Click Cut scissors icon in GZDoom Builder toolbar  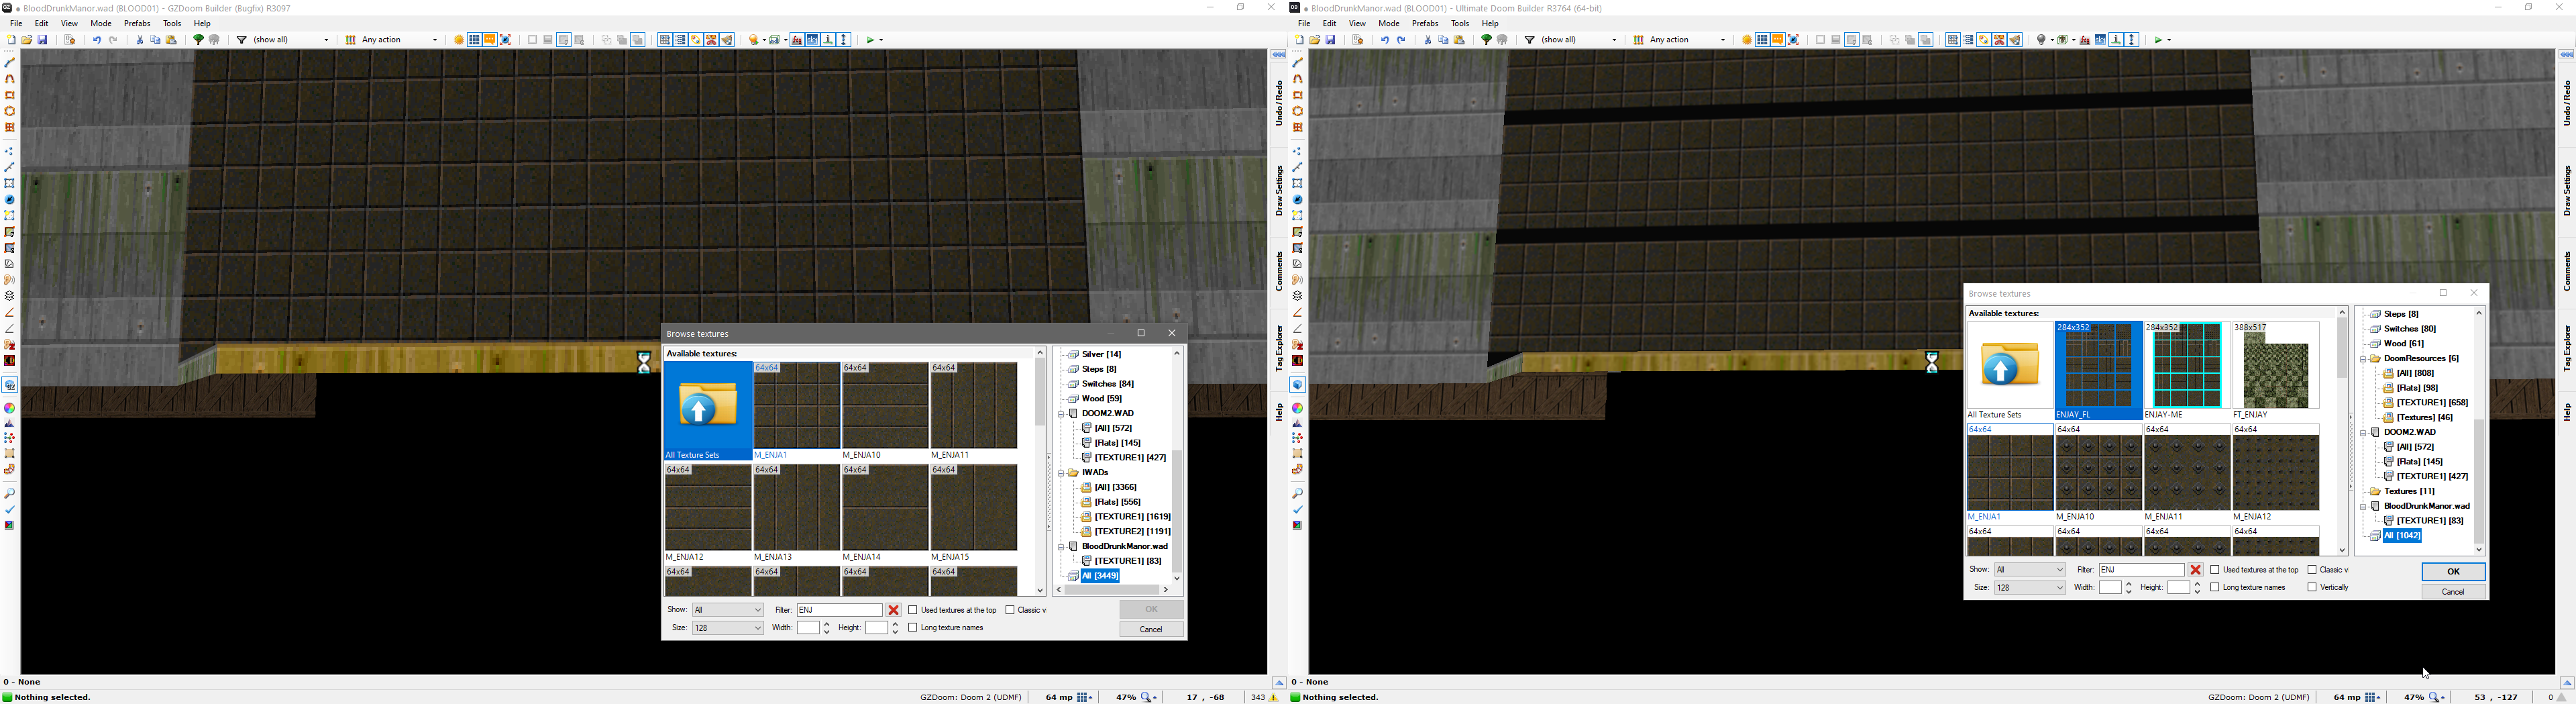[140, 40]
